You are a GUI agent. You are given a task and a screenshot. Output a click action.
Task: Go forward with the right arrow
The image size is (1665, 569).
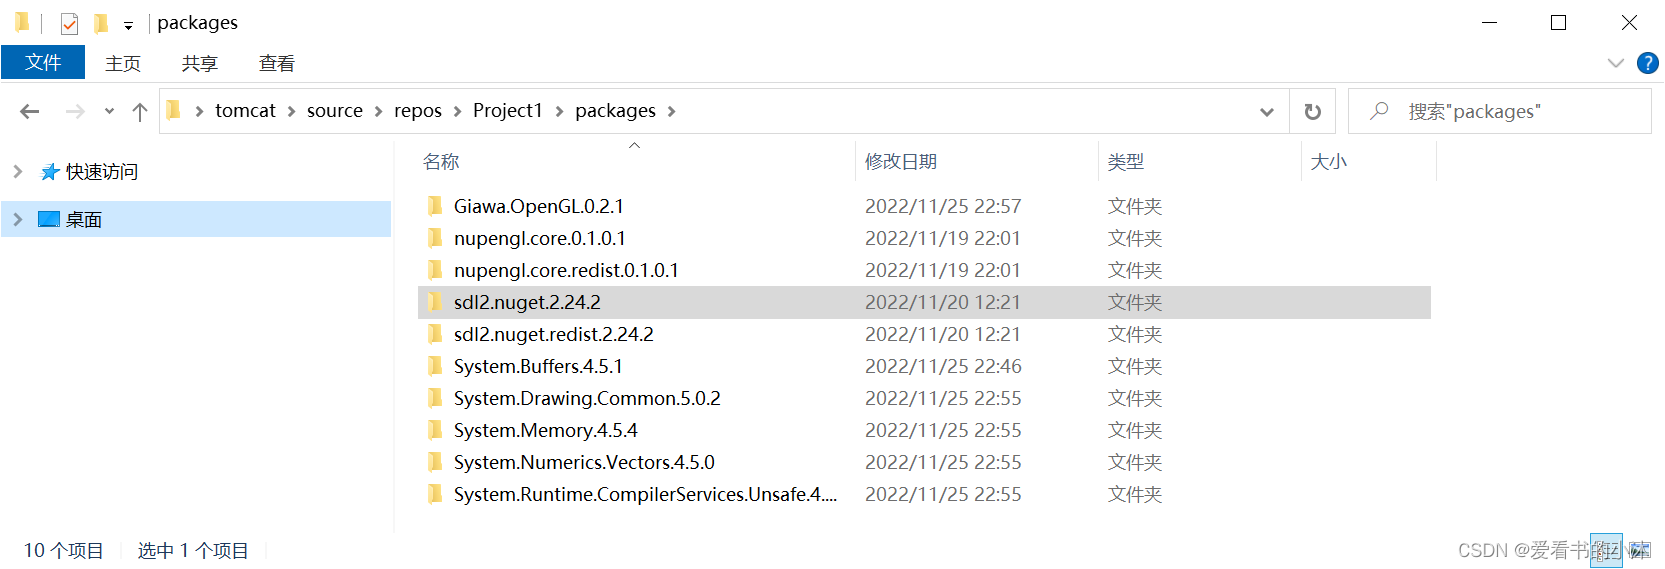coord(75,111)
